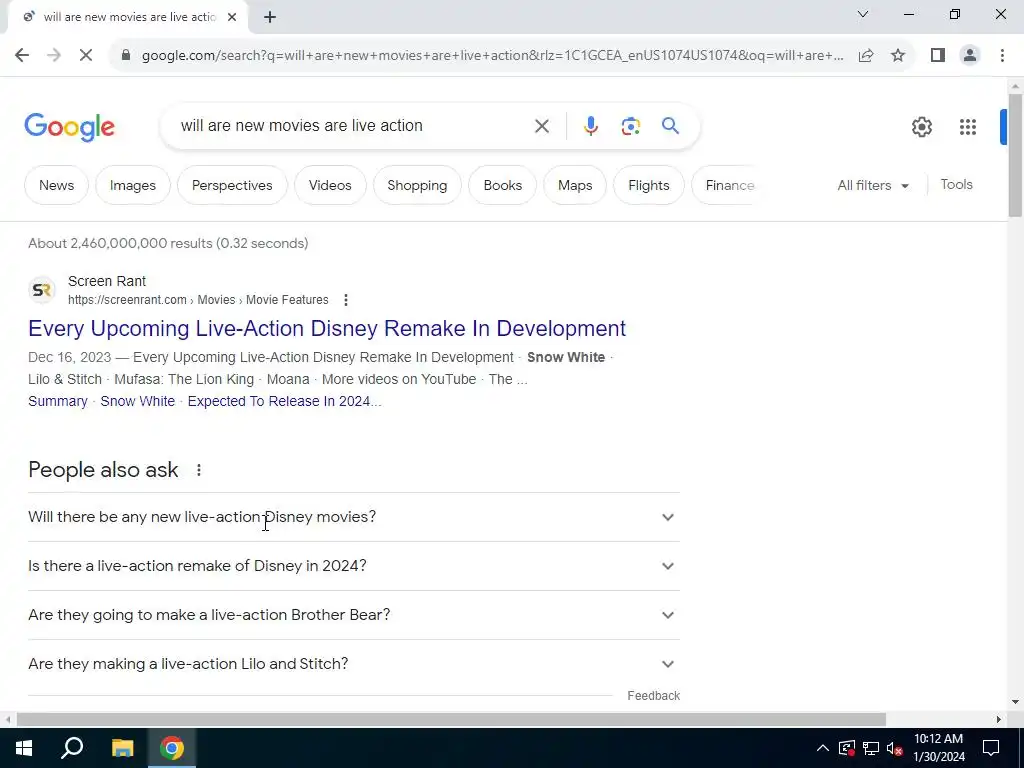The height and width of the screenshot is (768, 1024).
Task: Jump to Snow White sitelink
Action: (137, 402)
